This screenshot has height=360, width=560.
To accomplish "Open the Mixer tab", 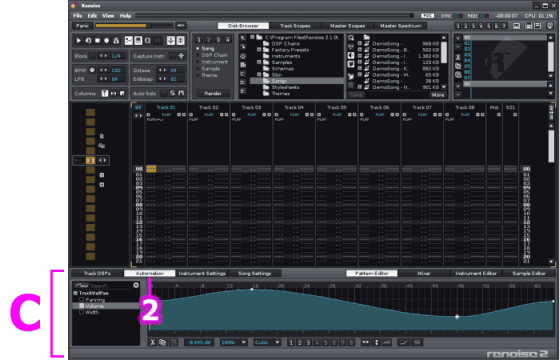I will 424,273.
